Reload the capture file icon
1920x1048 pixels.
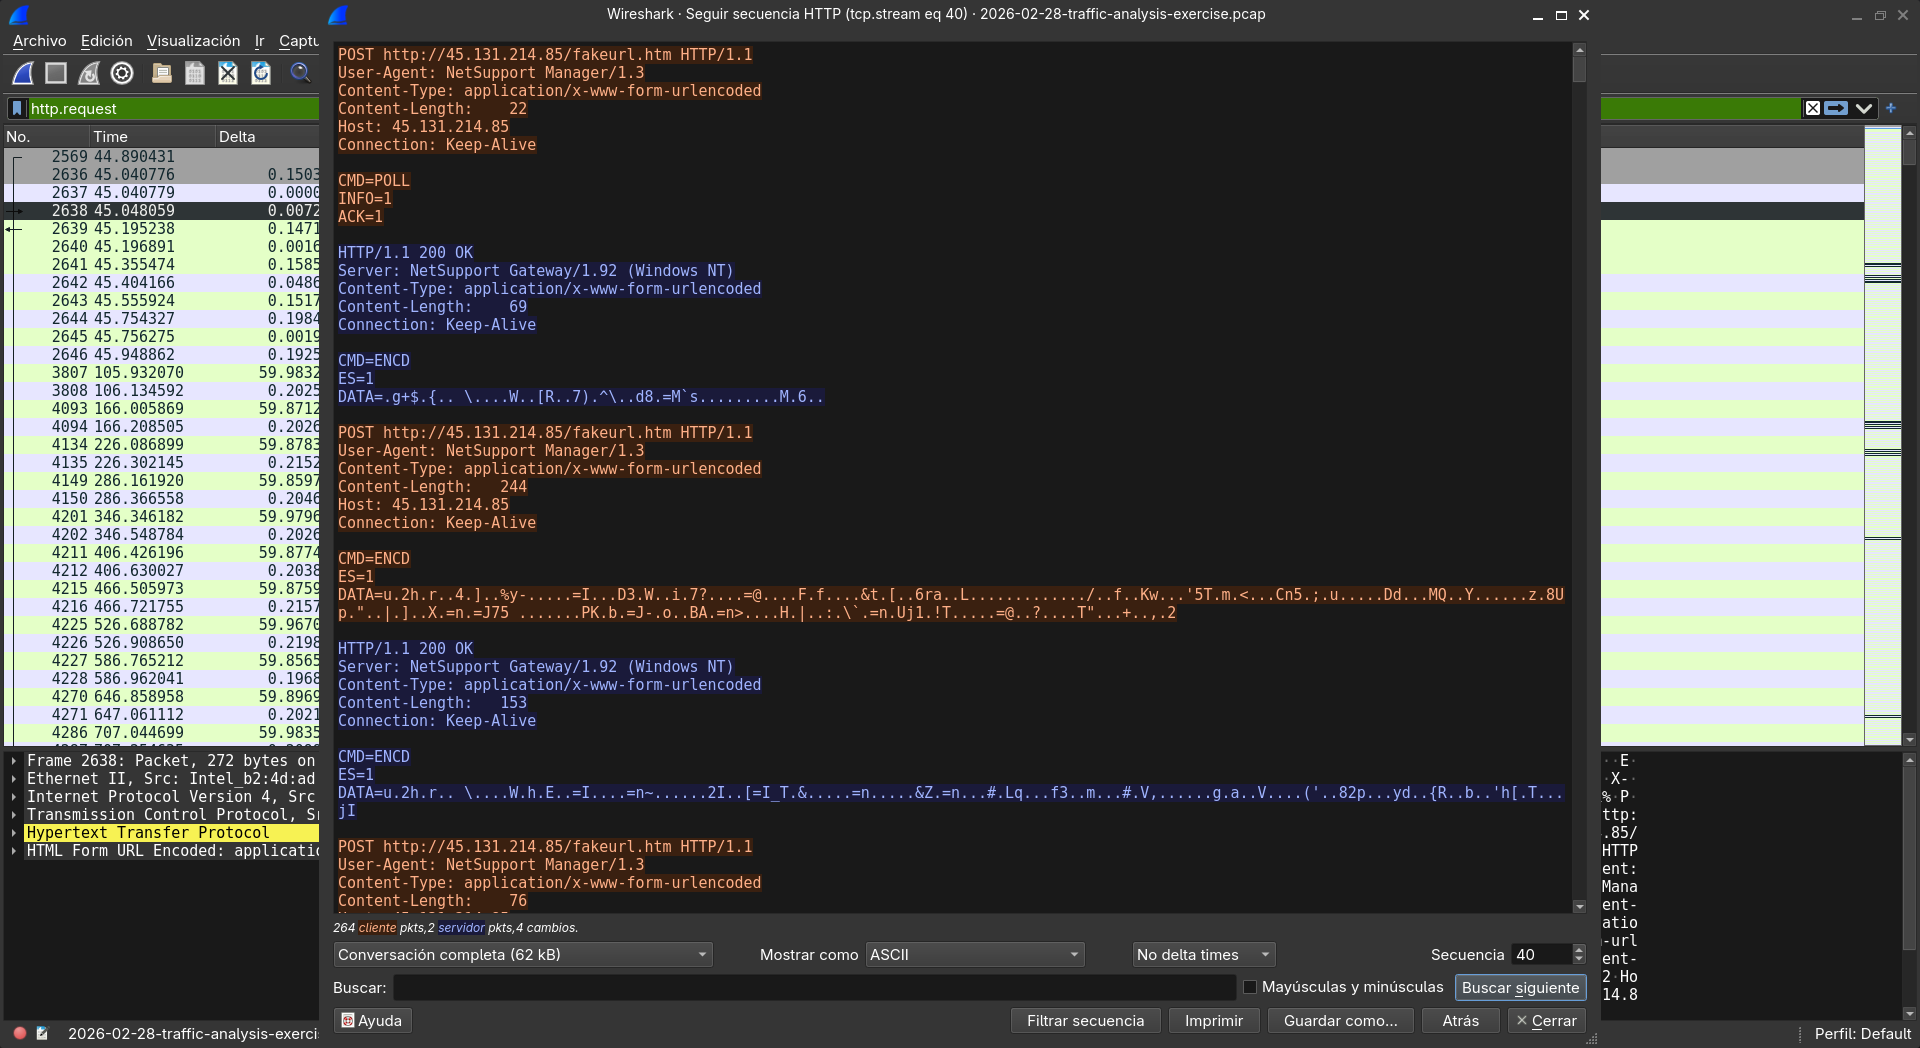[261, 73]
